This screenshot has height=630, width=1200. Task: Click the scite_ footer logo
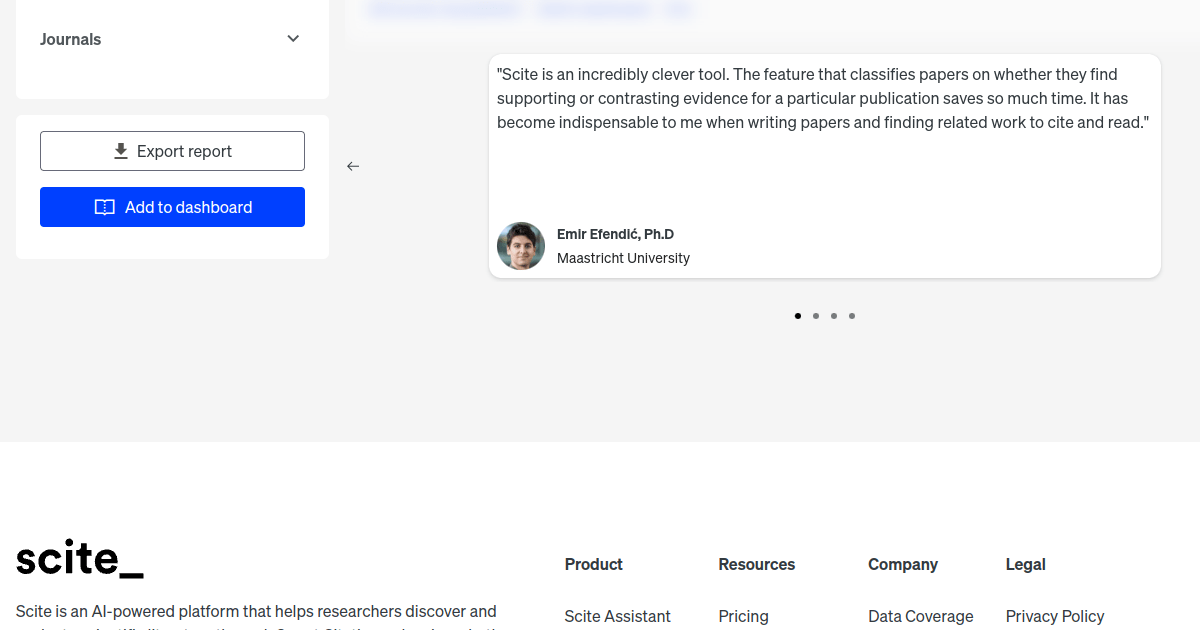click(80, 560)
